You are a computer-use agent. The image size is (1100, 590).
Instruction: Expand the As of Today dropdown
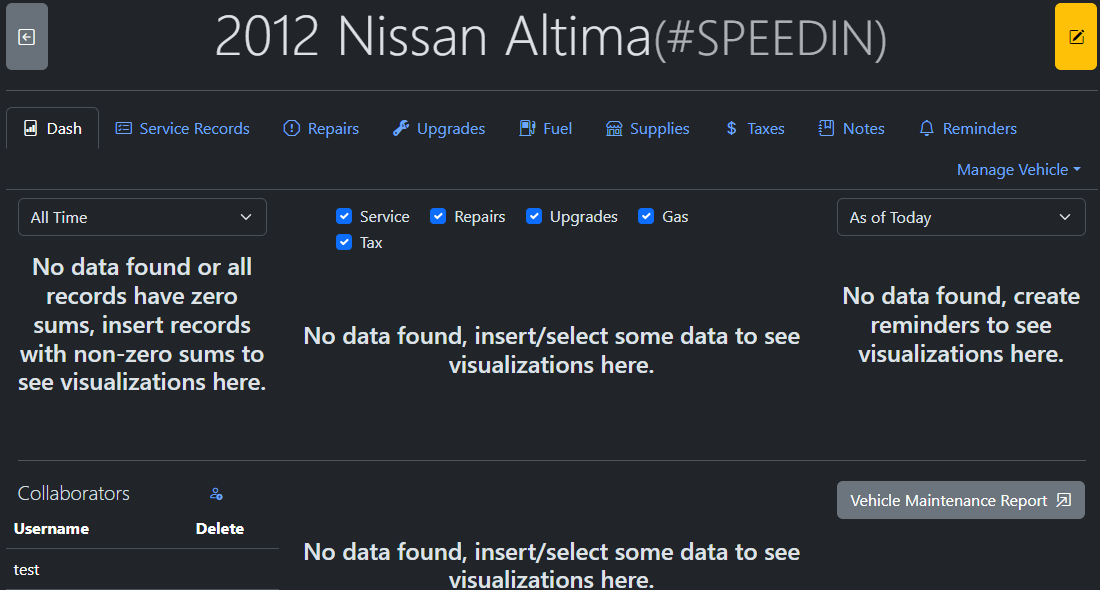click(960, 217)
